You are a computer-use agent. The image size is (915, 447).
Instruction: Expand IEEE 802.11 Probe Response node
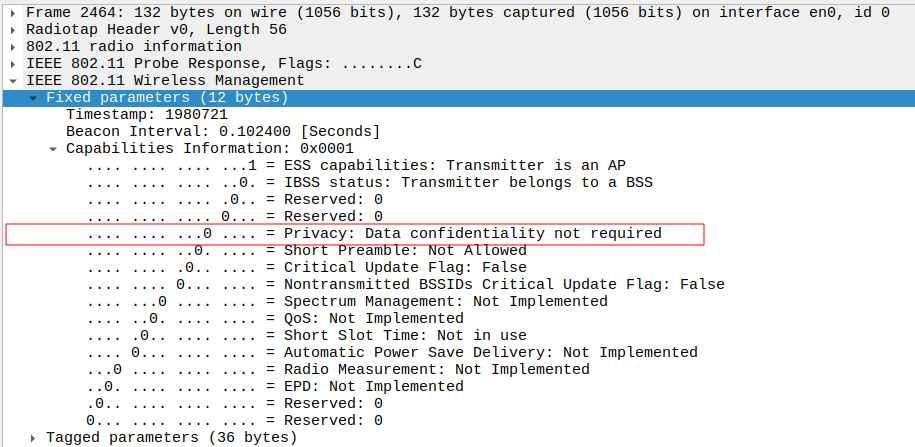(x=13, y=64)
